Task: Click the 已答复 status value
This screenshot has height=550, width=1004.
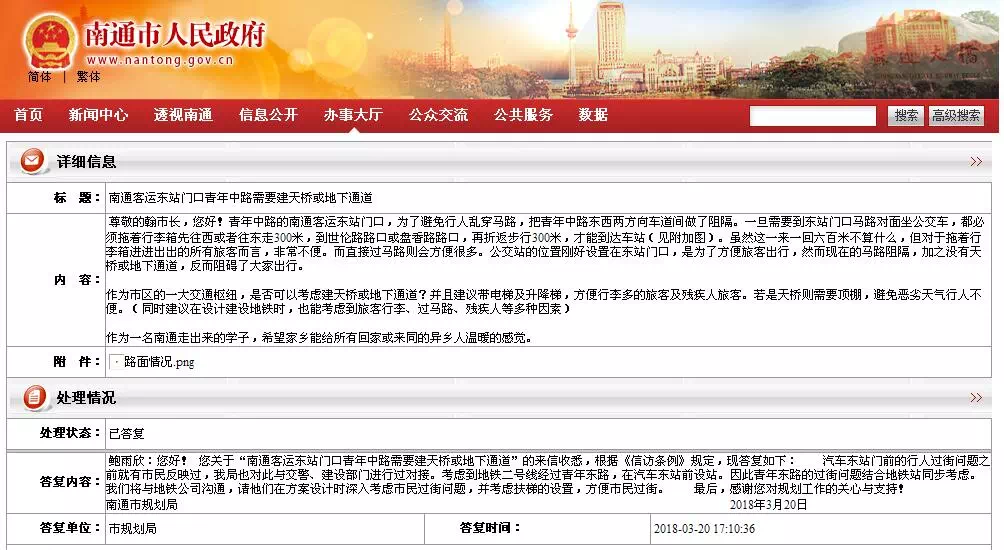Action: 127,434
